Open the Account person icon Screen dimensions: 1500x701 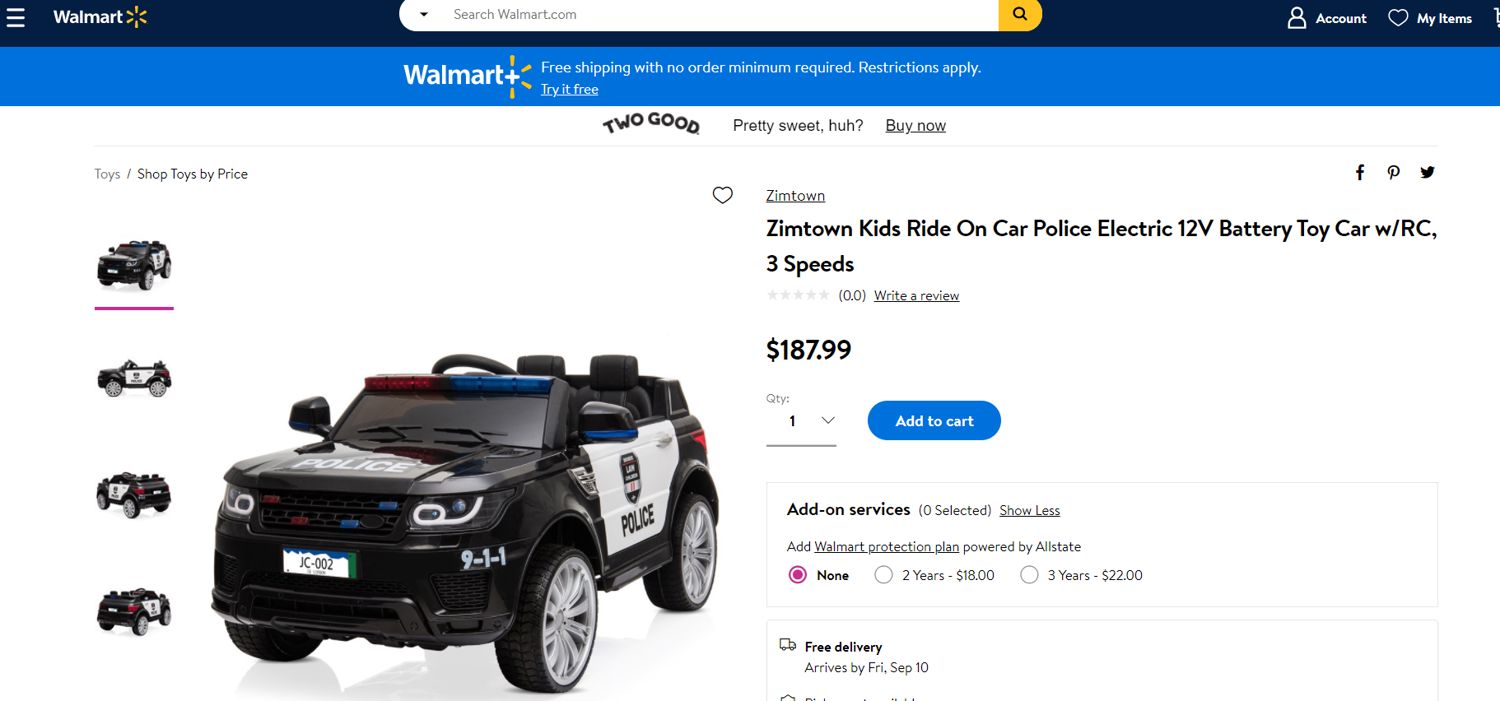tap(1297, 18)
